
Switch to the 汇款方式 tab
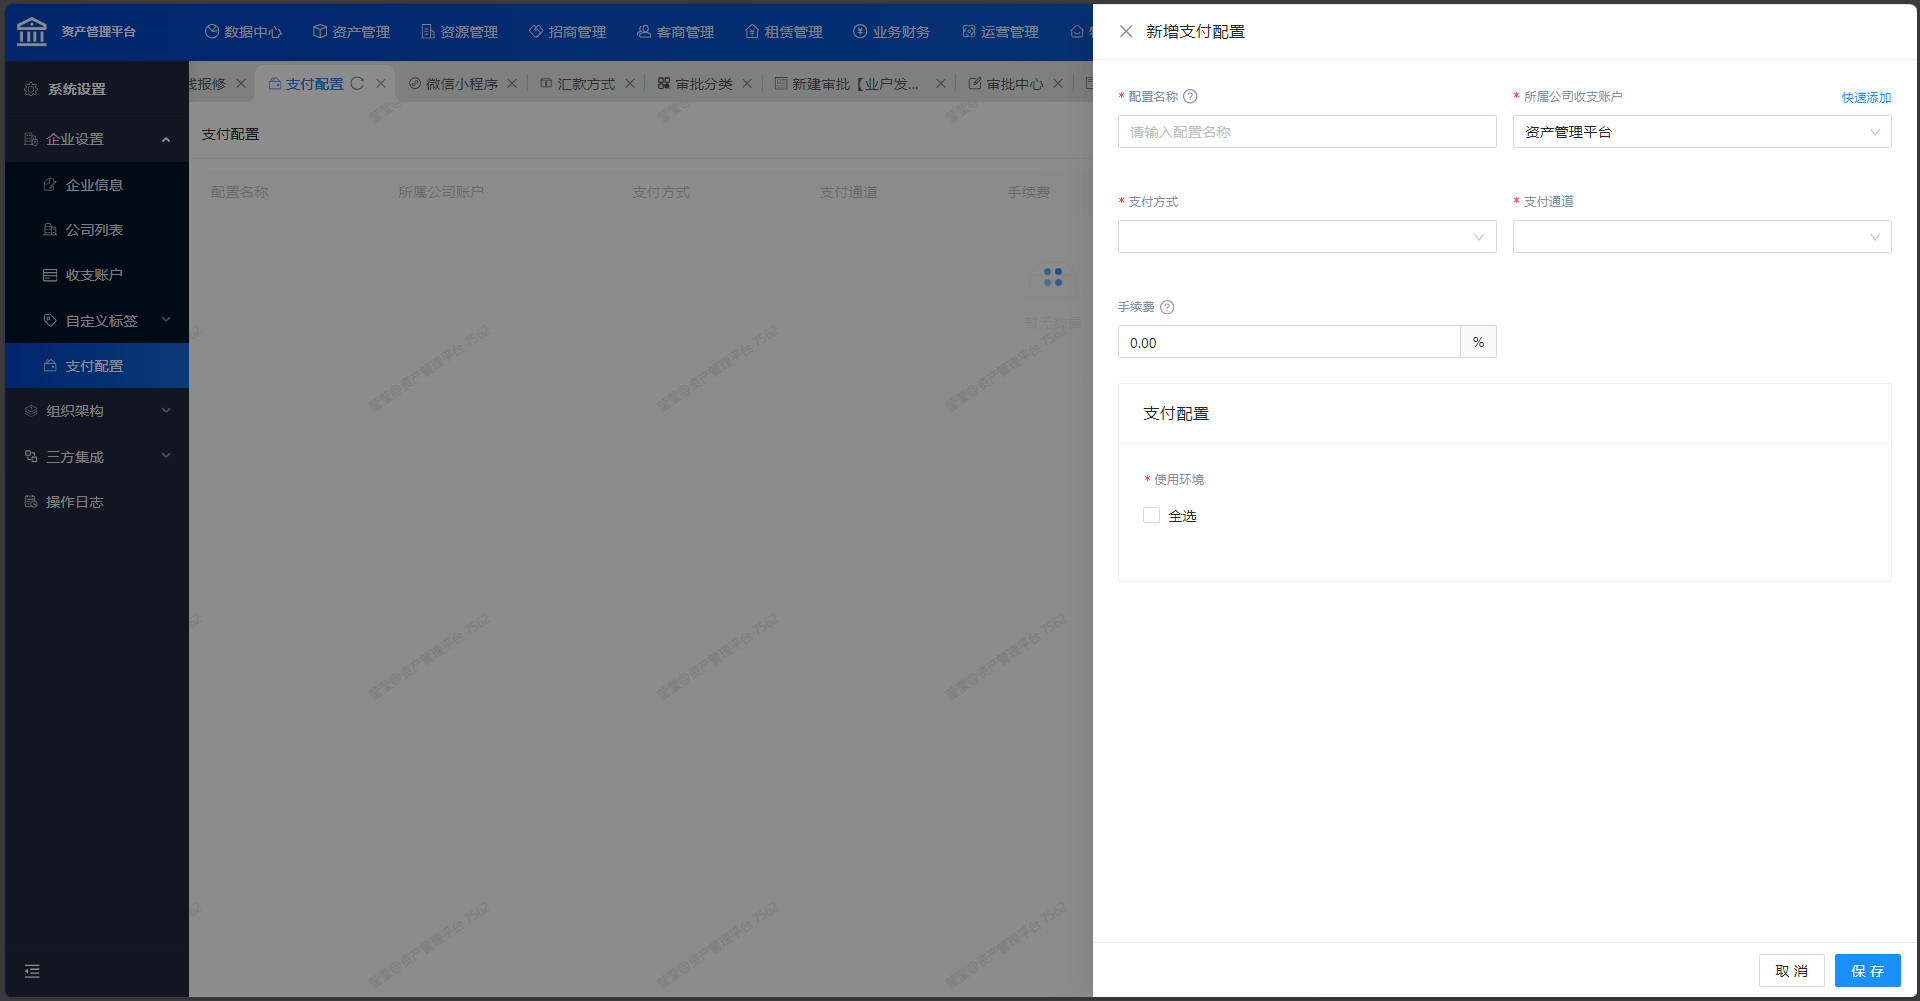tap(585, 84)
